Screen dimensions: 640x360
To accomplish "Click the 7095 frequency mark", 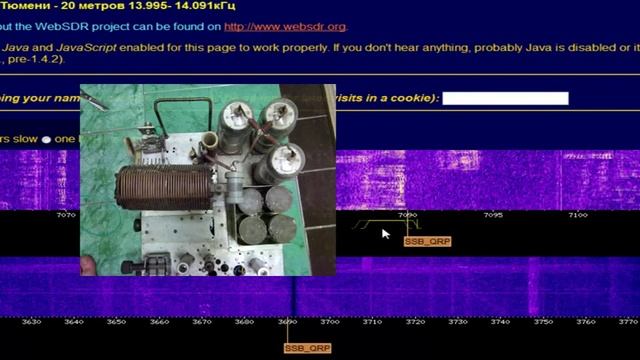I will (x=493, y=215).
